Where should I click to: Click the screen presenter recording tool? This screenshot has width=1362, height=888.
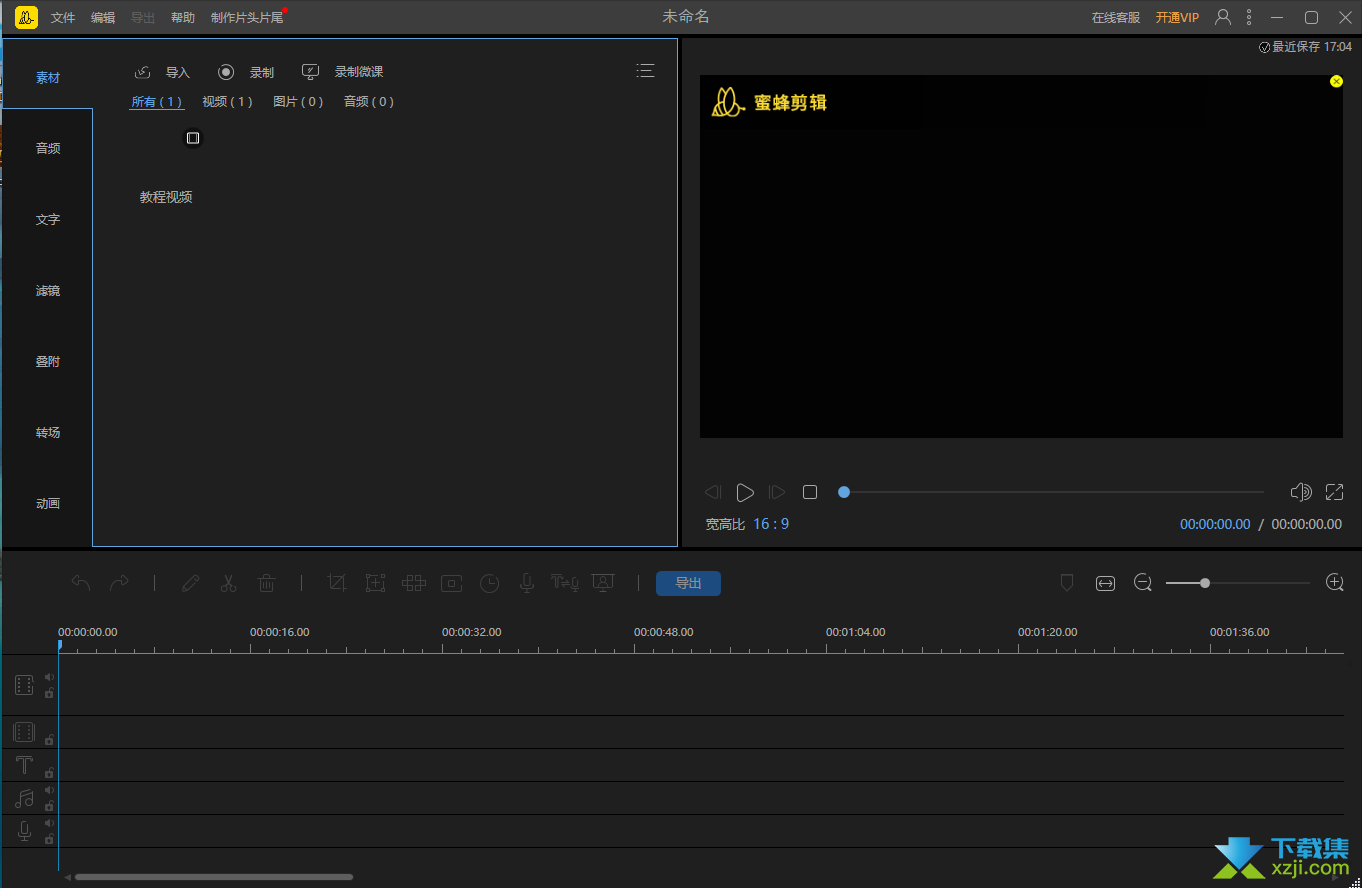[603, 583]
